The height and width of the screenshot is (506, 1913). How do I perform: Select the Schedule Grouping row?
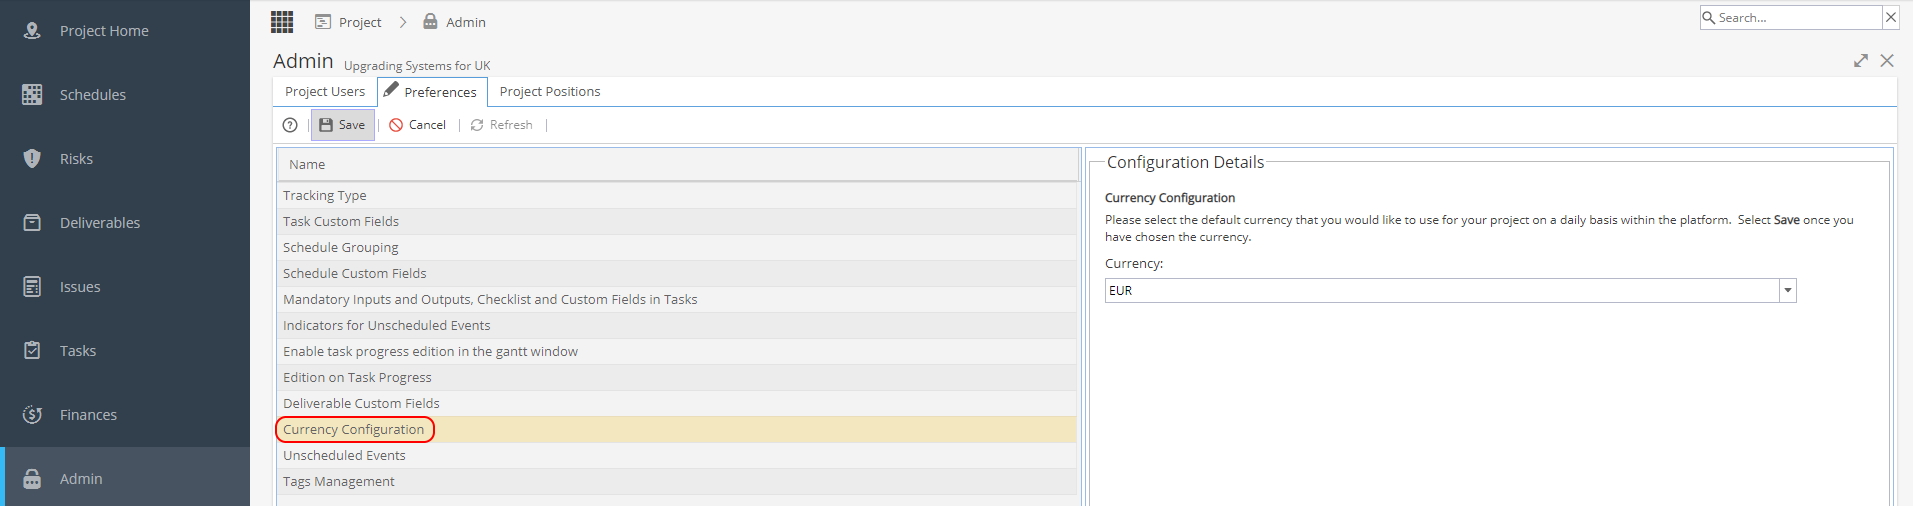point(677,247)
